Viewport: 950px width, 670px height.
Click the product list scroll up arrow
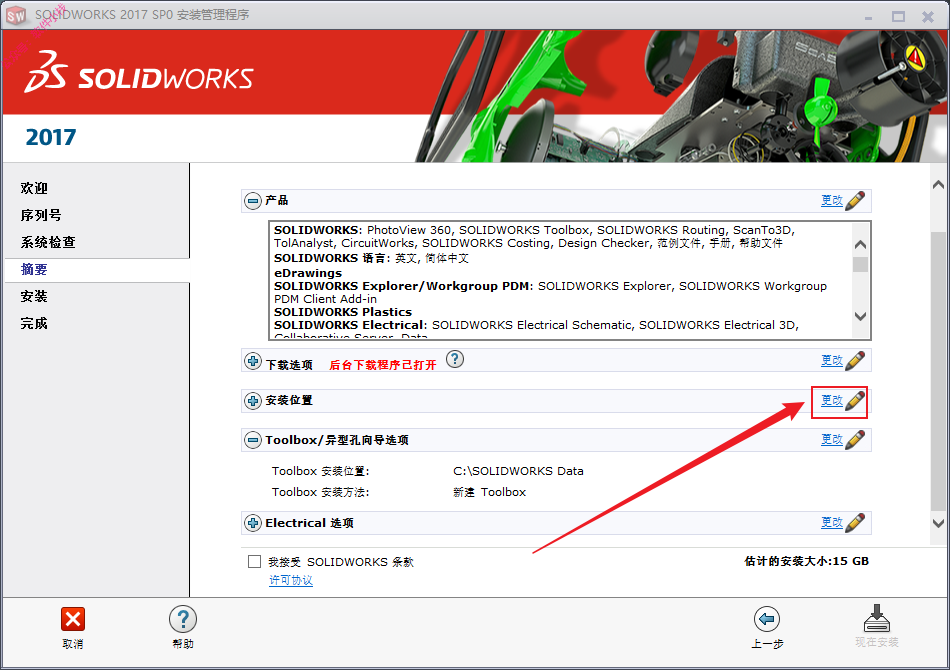coord(860,245)
